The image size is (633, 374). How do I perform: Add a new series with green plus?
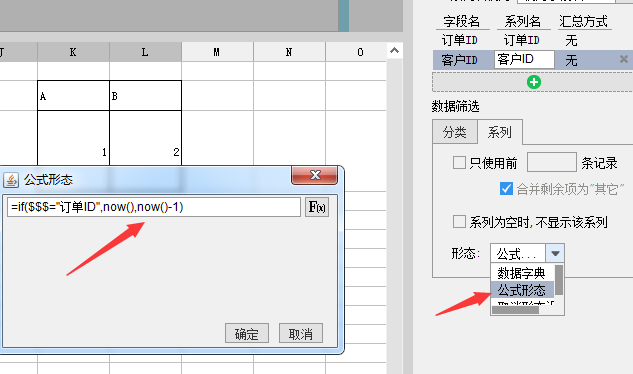pos(534,82)
